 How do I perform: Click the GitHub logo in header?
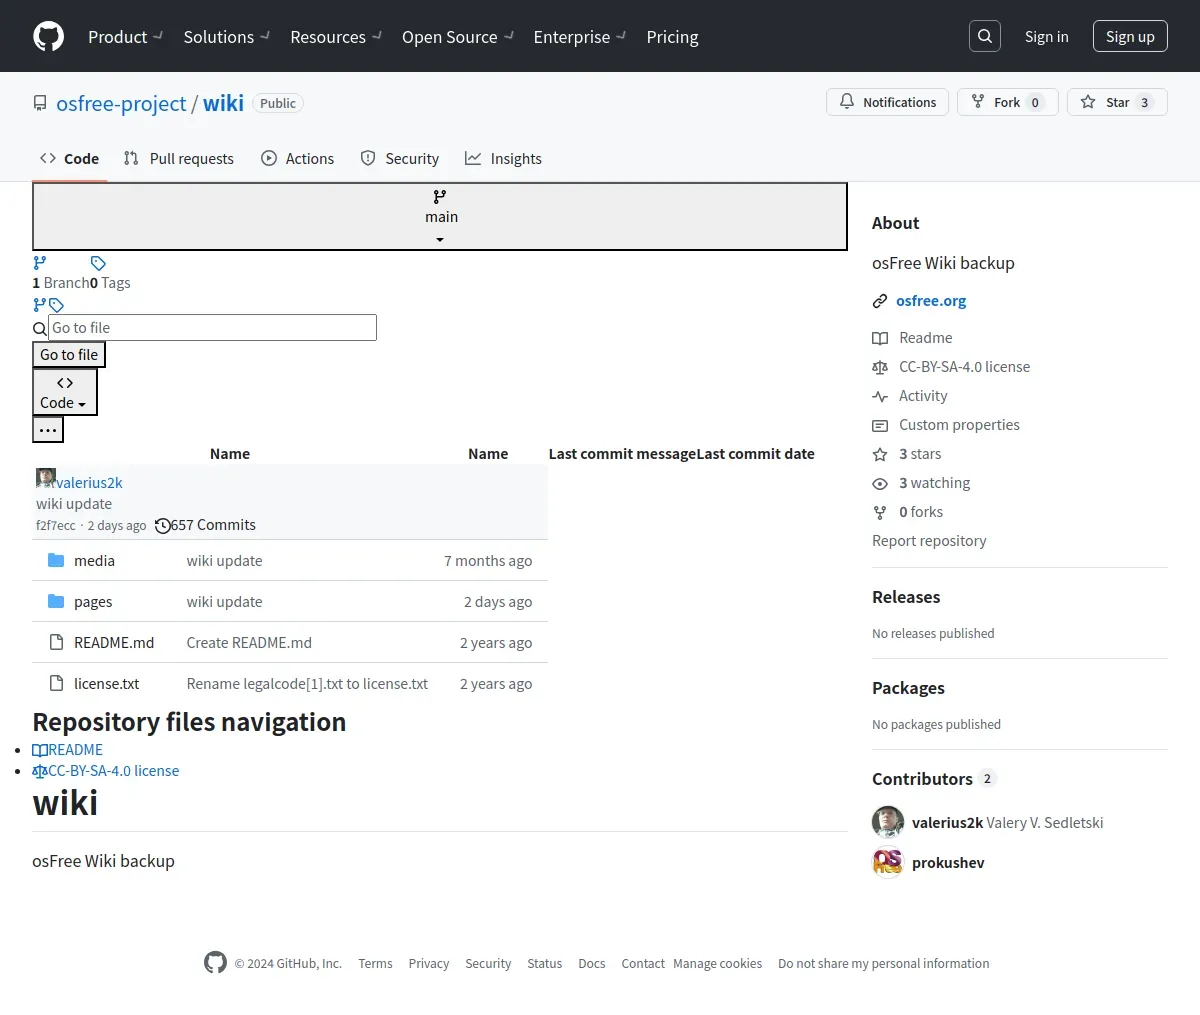point(49,36)
